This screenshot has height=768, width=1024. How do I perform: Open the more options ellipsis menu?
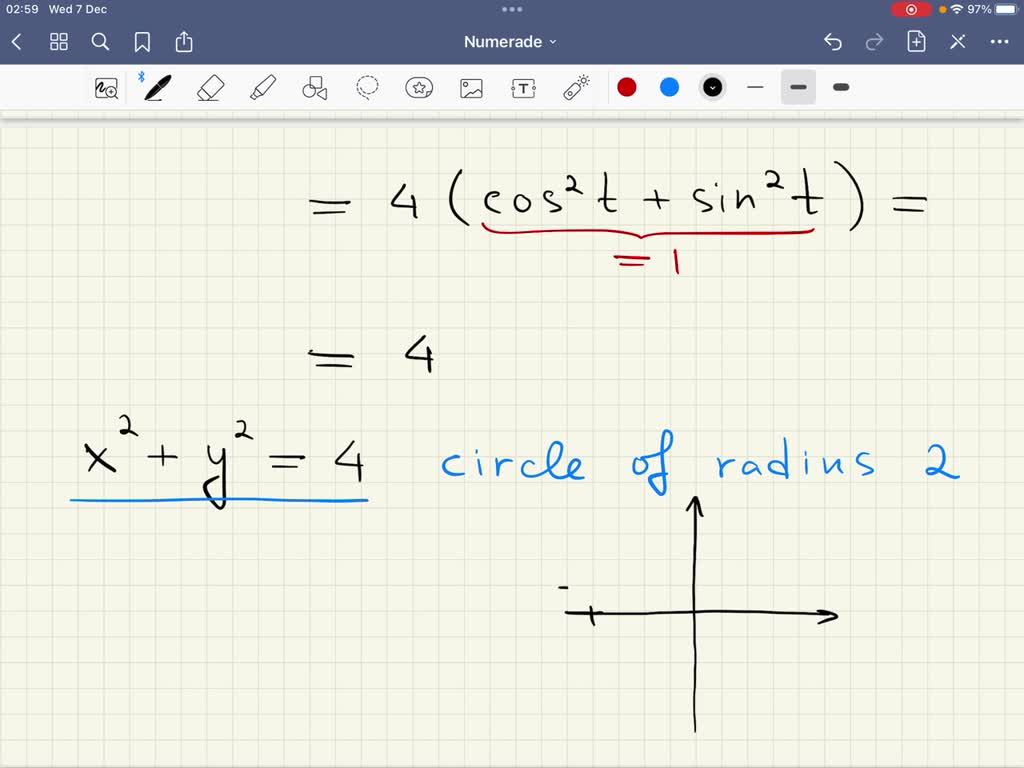pos(999,41)
